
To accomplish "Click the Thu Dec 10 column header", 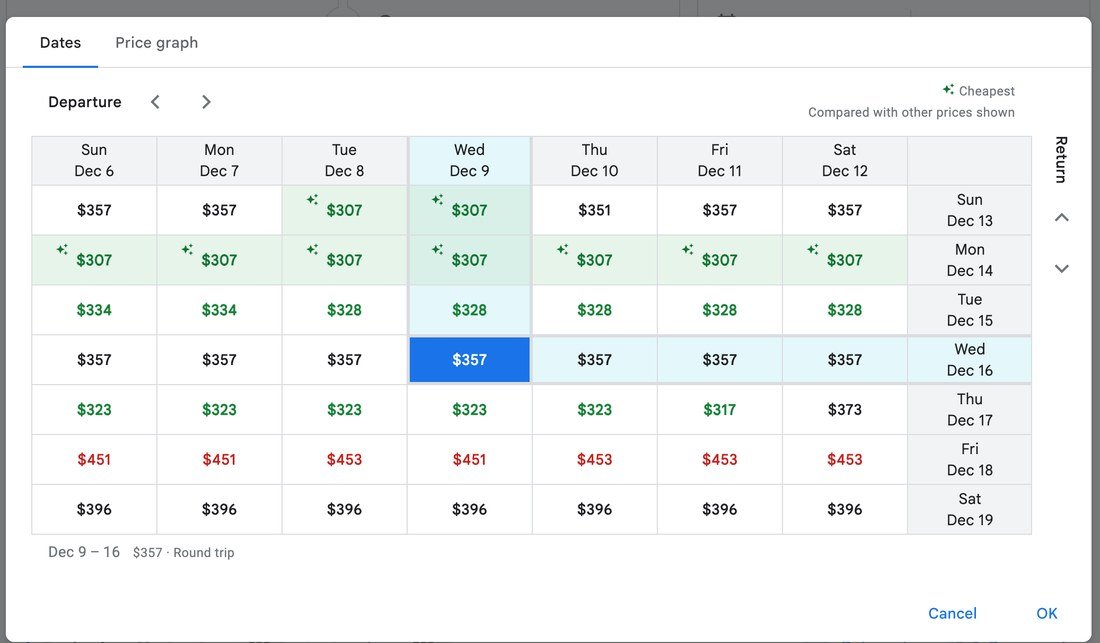I will pos(594,161).
